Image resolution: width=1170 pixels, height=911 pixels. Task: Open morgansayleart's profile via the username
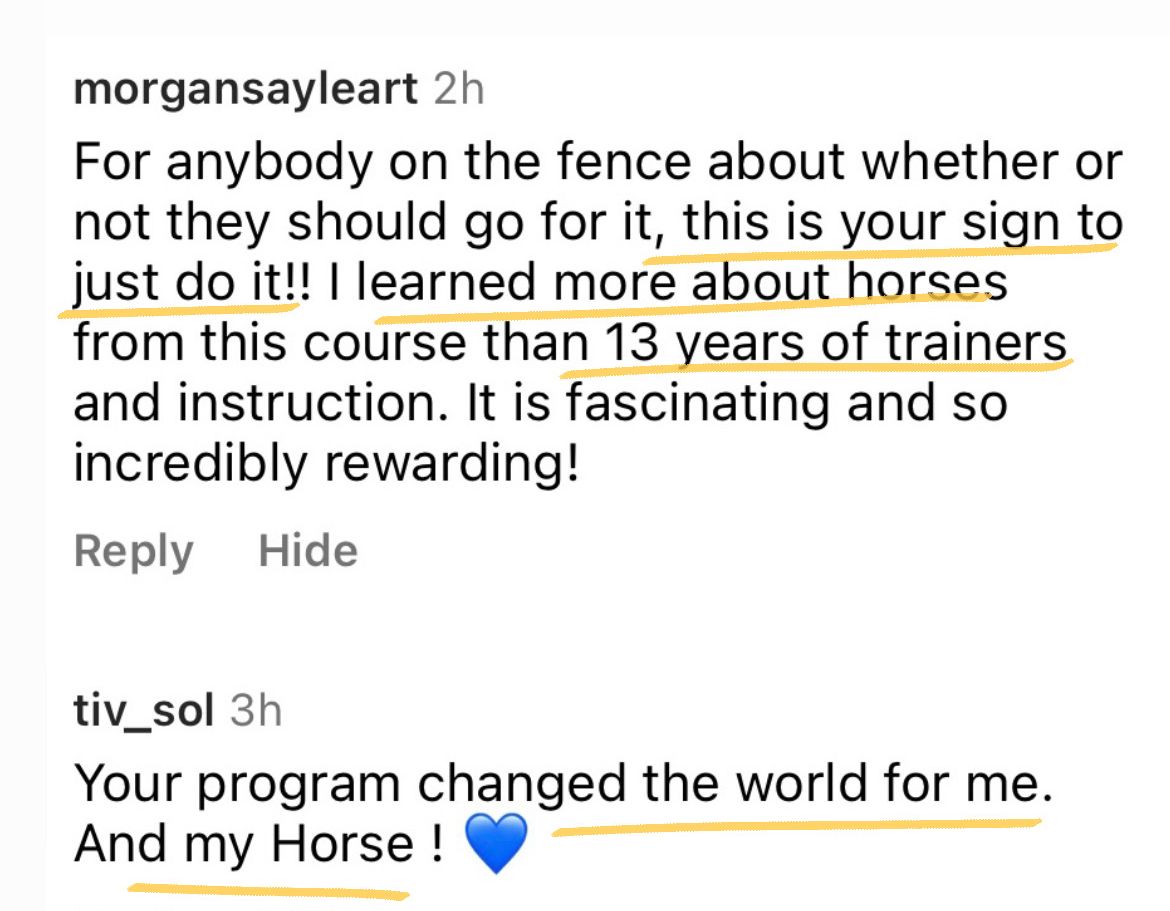pos(245,90)
